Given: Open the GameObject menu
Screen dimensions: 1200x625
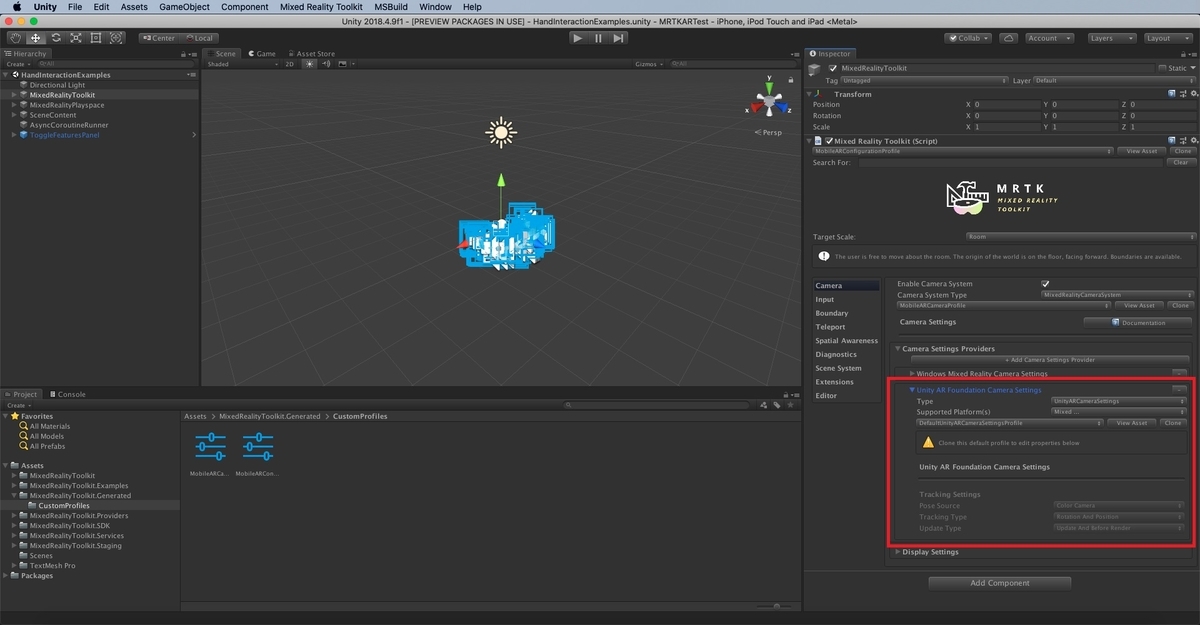Looking at the screenshot, I should pos(184,7).
